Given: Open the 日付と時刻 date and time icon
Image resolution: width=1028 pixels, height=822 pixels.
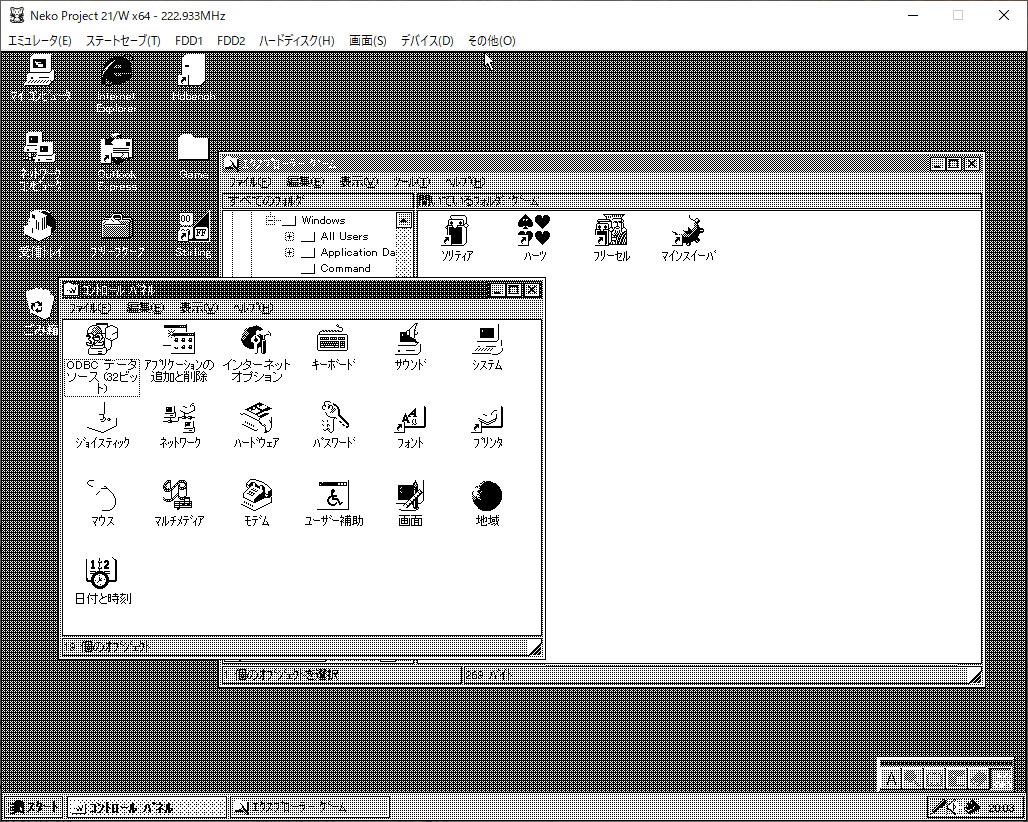Looking at the screenshot, I should pos(102,581).
